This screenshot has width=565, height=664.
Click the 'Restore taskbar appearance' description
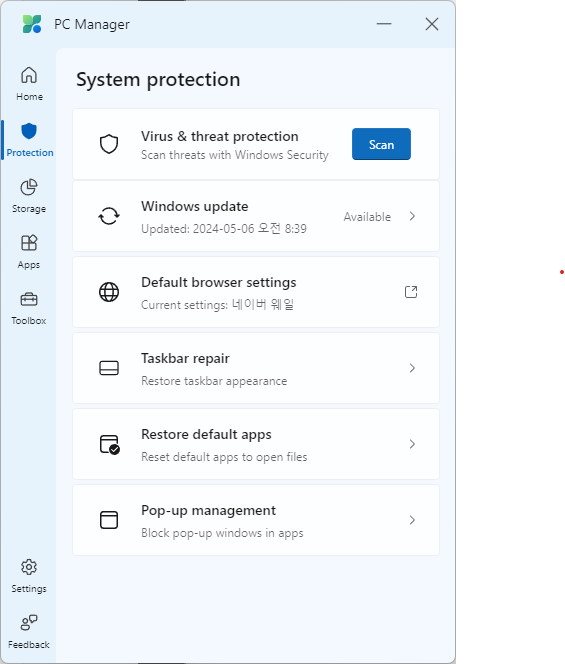pos(214,381)
